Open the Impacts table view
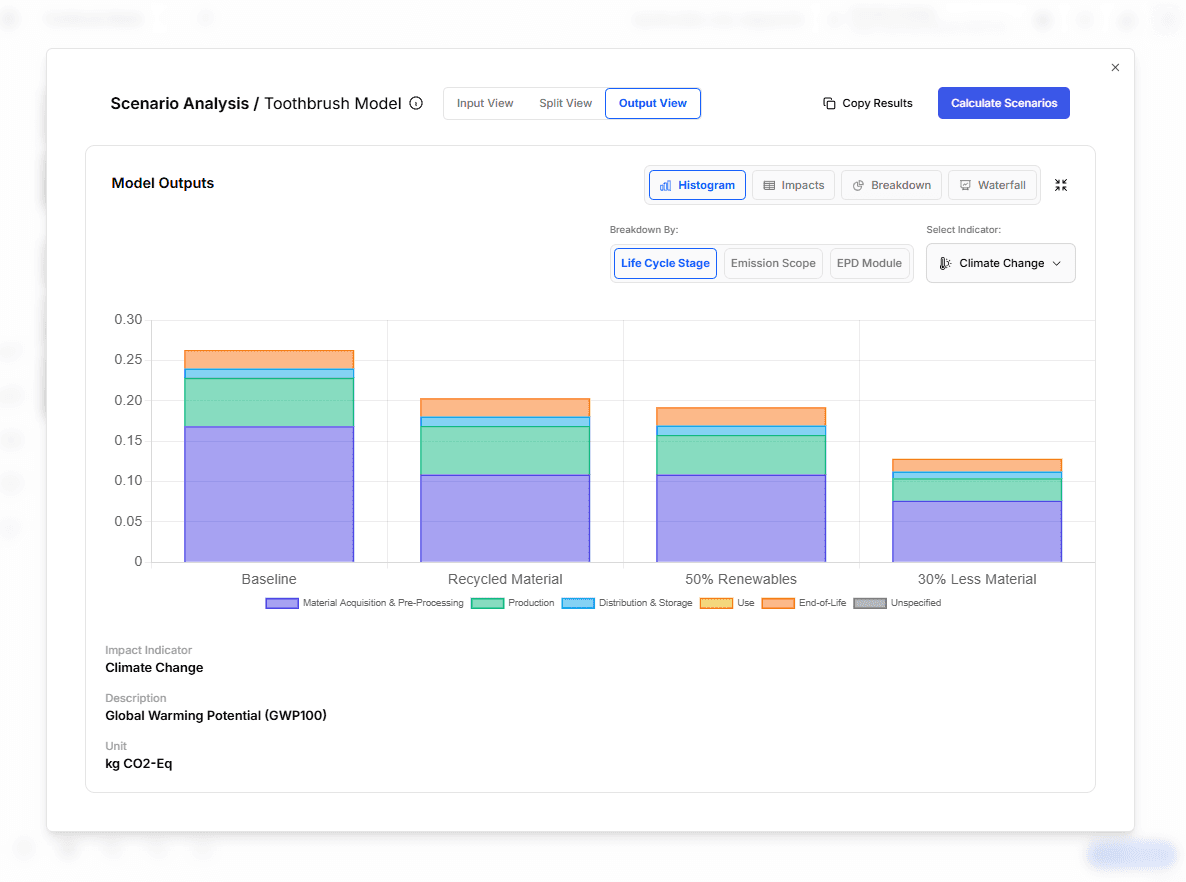The height and width of the screenshot is (882, 1186). pos(793,185)
